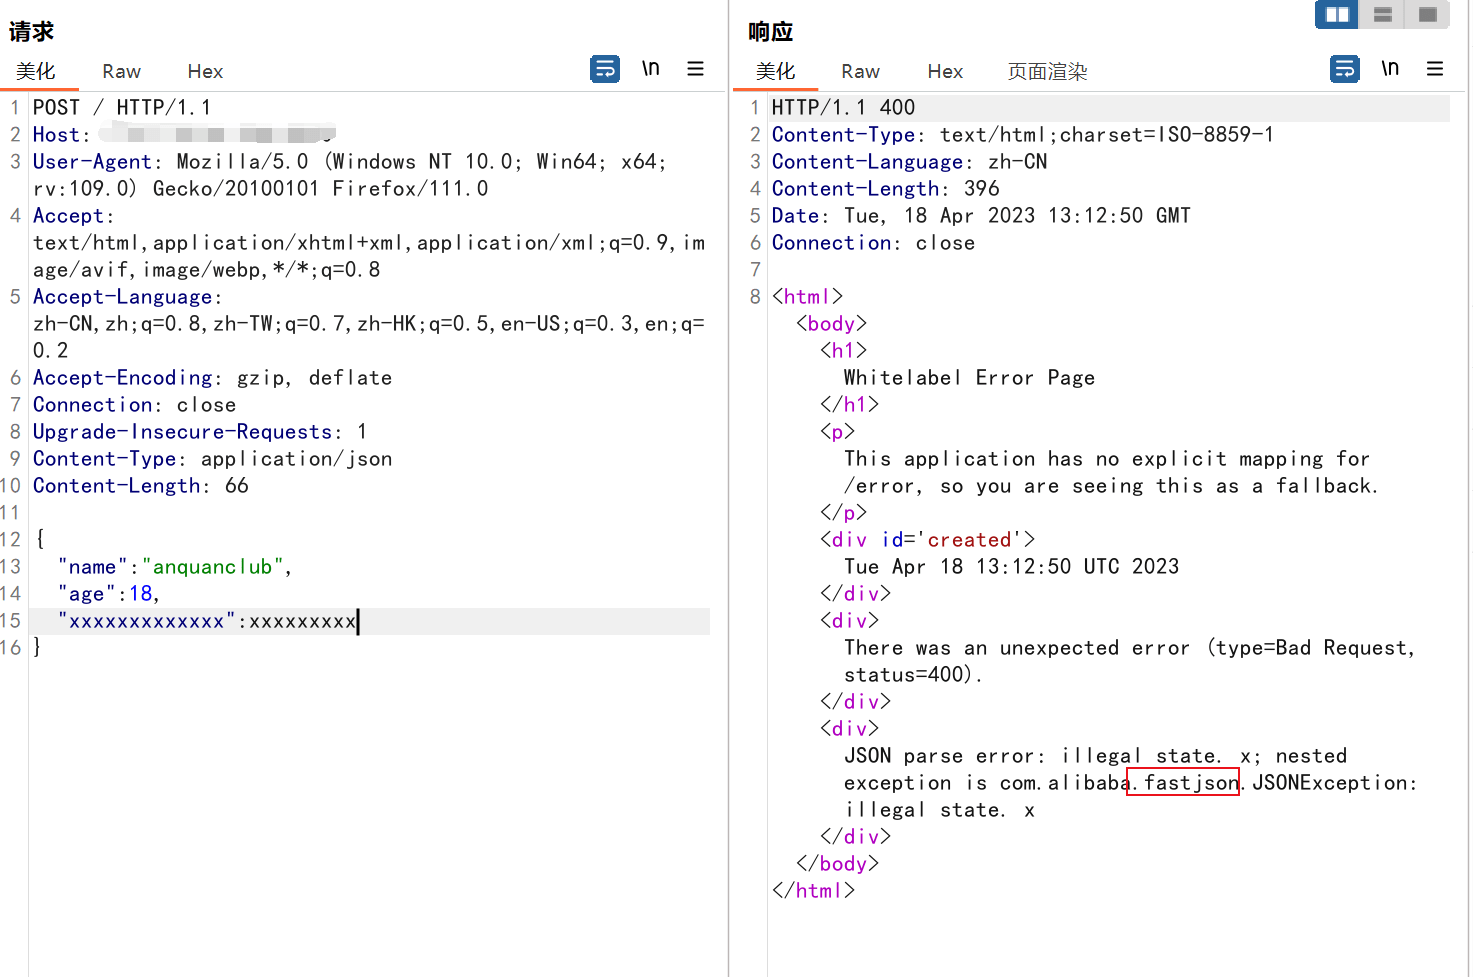Select the side-by-side split layout icon
The height and width of the screenshot is (977, 1473).
pos(1336,15)
